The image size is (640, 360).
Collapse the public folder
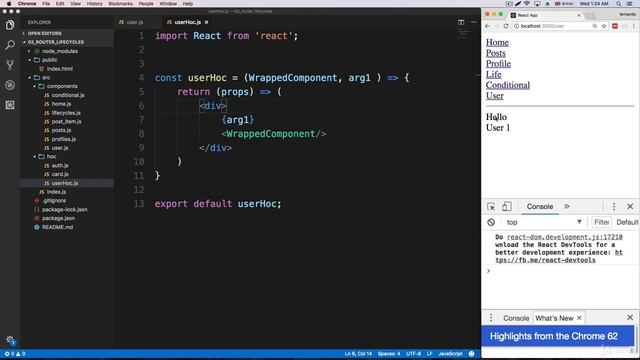point(49,60)
